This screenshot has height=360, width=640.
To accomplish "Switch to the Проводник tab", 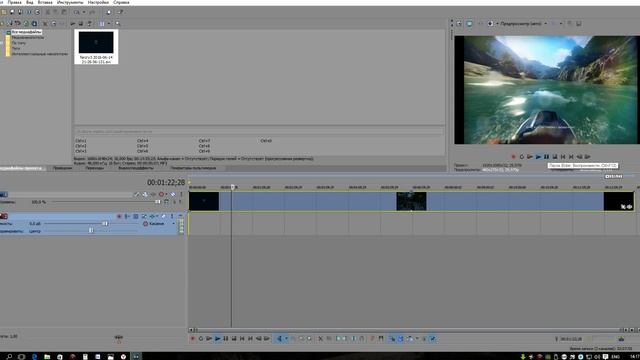I will click(62, 168).
